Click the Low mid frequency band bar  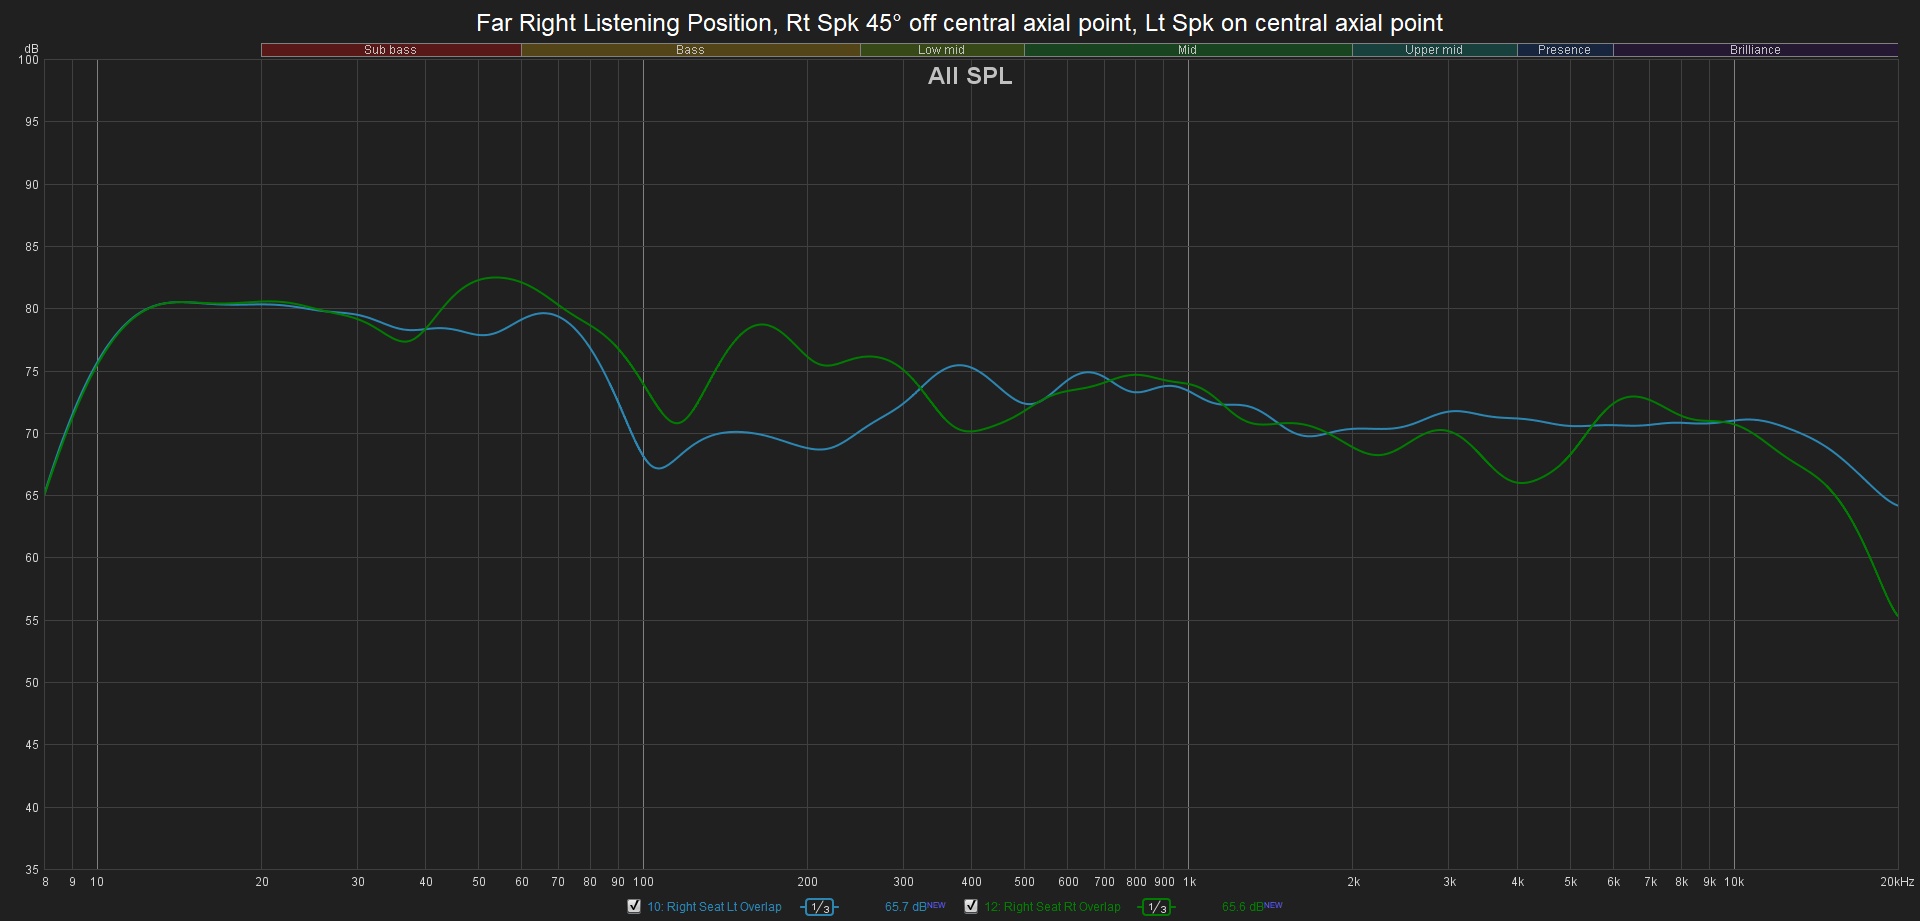pos(942,50)
